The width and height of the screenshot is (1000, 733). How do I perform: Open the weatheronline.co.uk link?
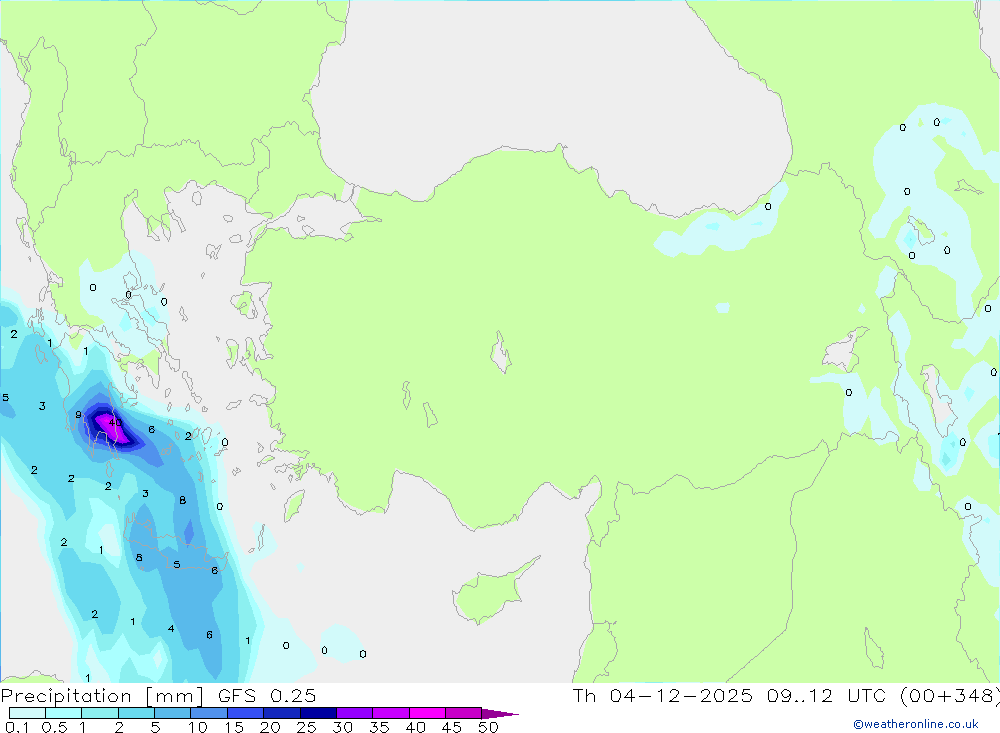pyautogui.click(x=916, y=724)
